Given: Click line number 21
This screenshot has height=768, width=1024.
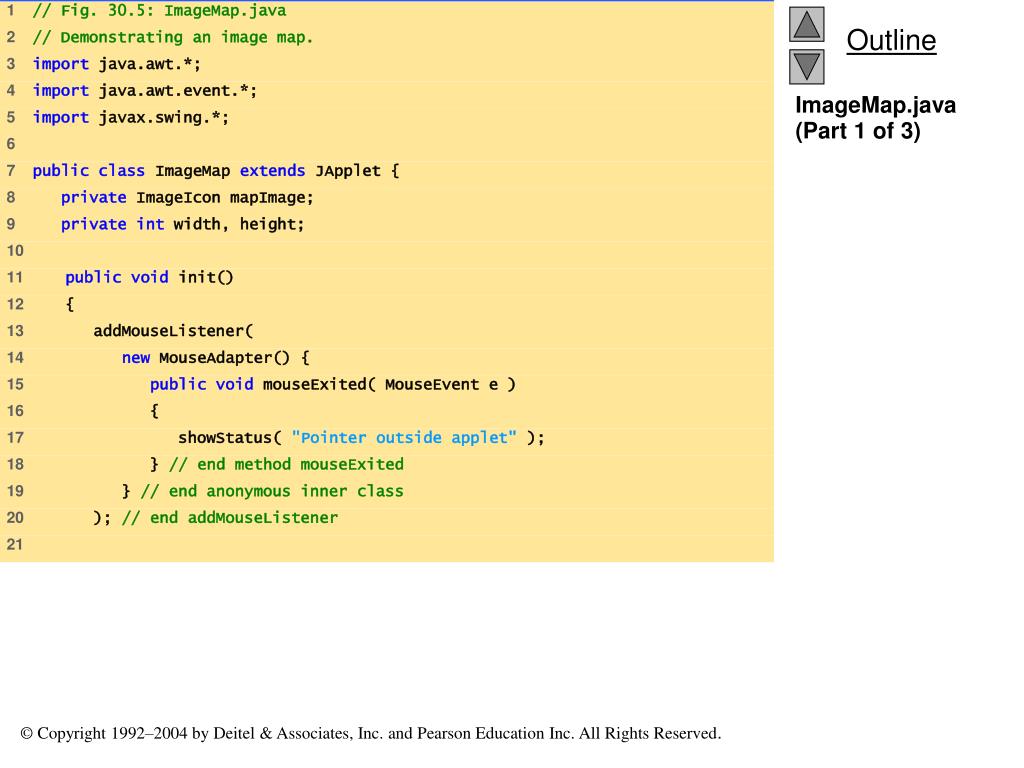Looking at the screenshot, I should point(14,545).
